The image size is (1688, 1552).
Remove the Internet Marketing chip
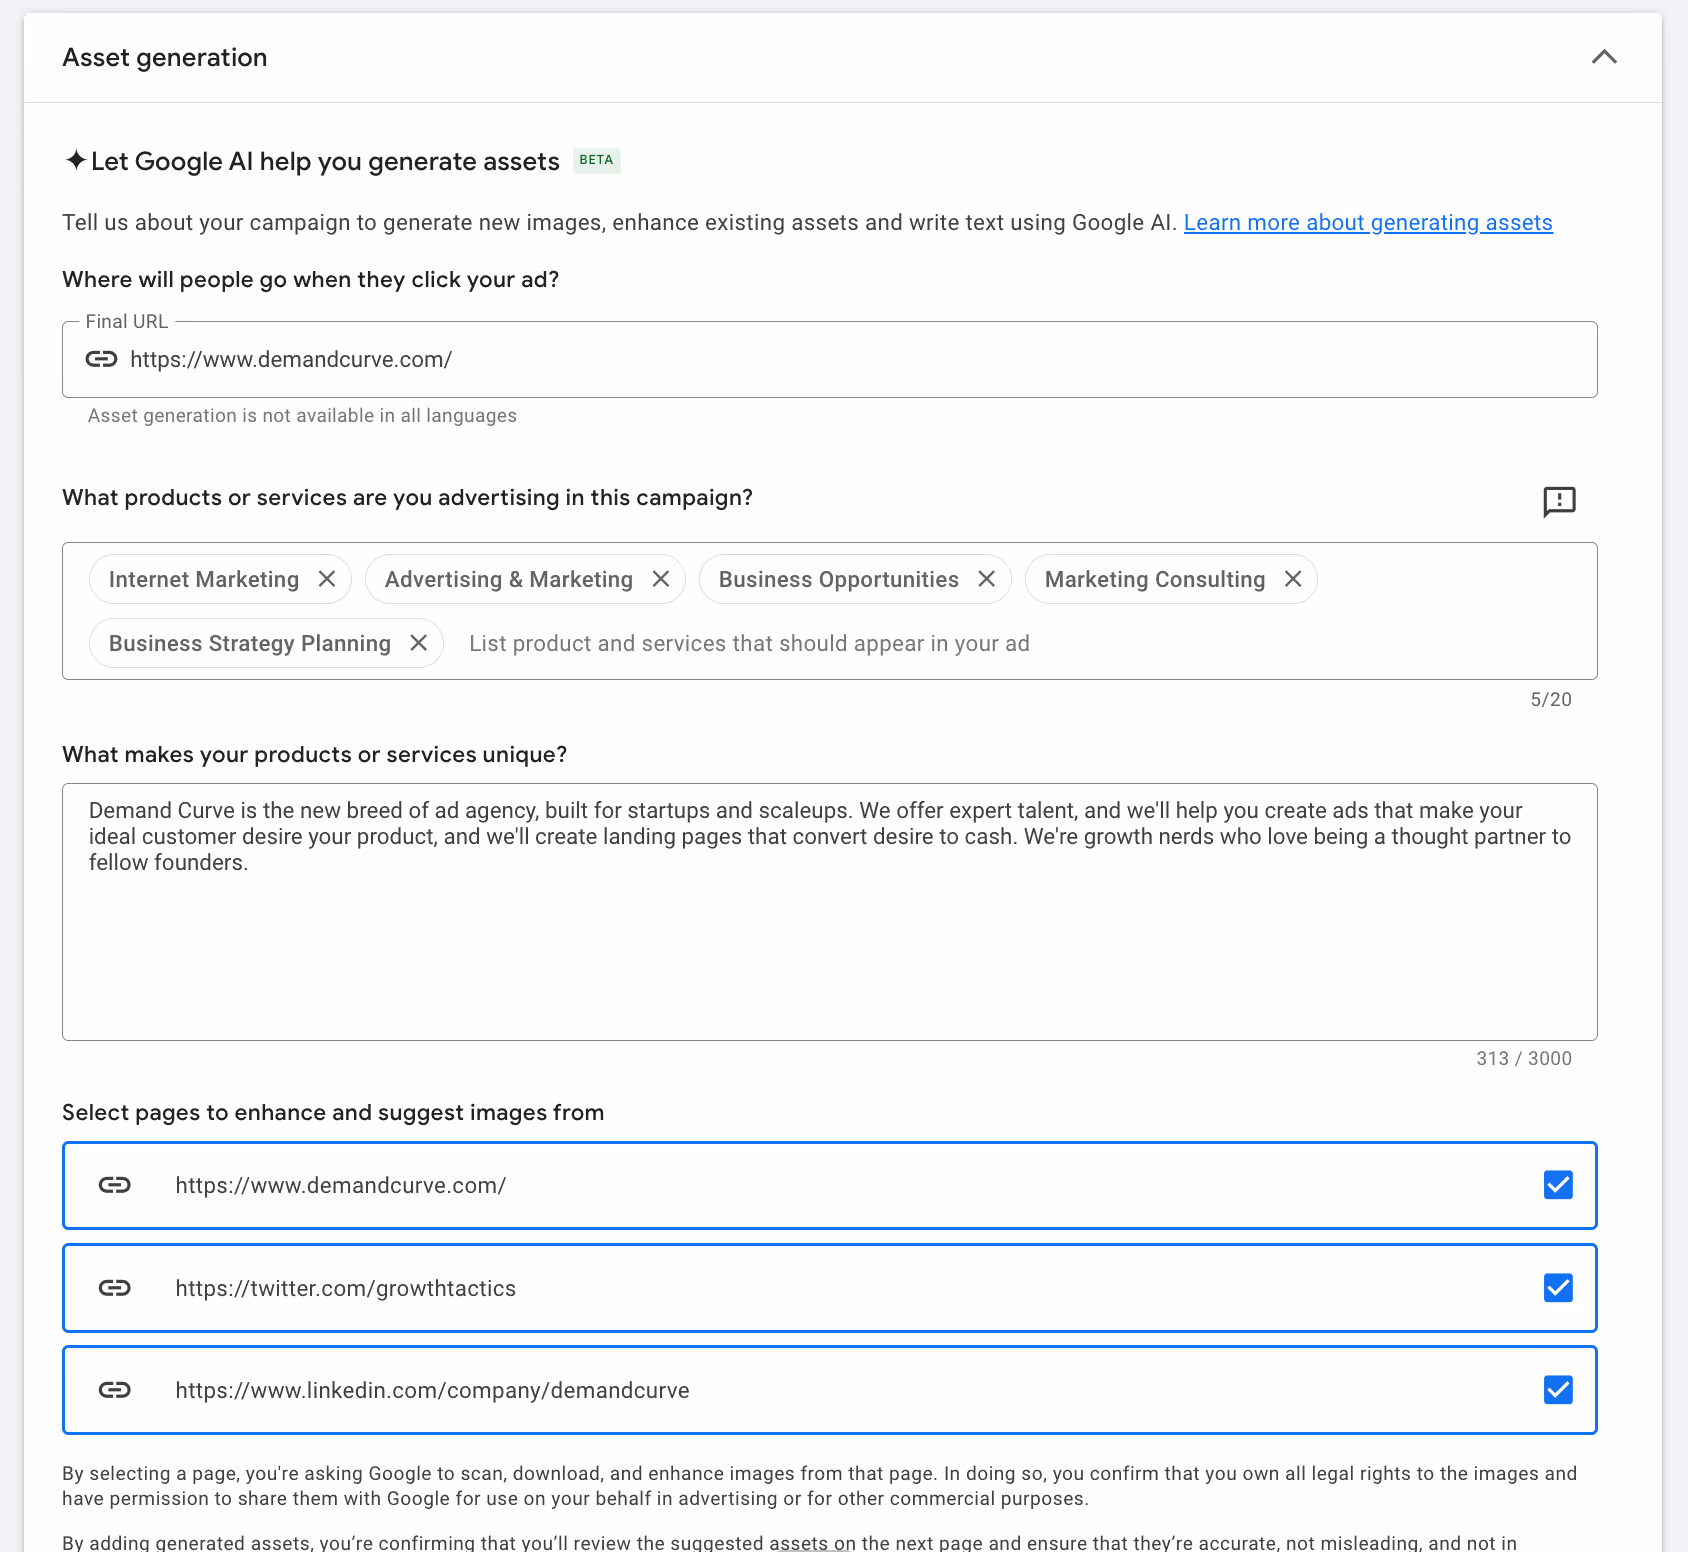pyautogui.click(x=327, y=579)
